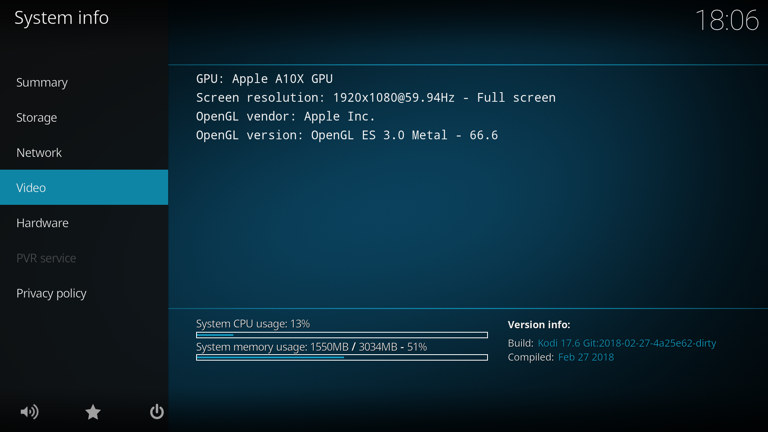This screenshot has height=432, width=768.
Task: Click the OpenGL version info line
Action: (x=347, y=135)
